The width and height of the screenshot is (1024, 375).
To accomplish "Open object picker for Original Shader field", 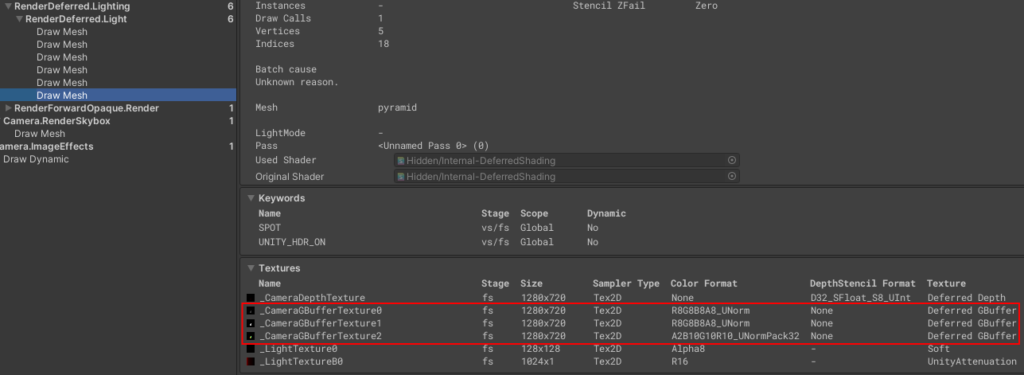I will (731, 176).
